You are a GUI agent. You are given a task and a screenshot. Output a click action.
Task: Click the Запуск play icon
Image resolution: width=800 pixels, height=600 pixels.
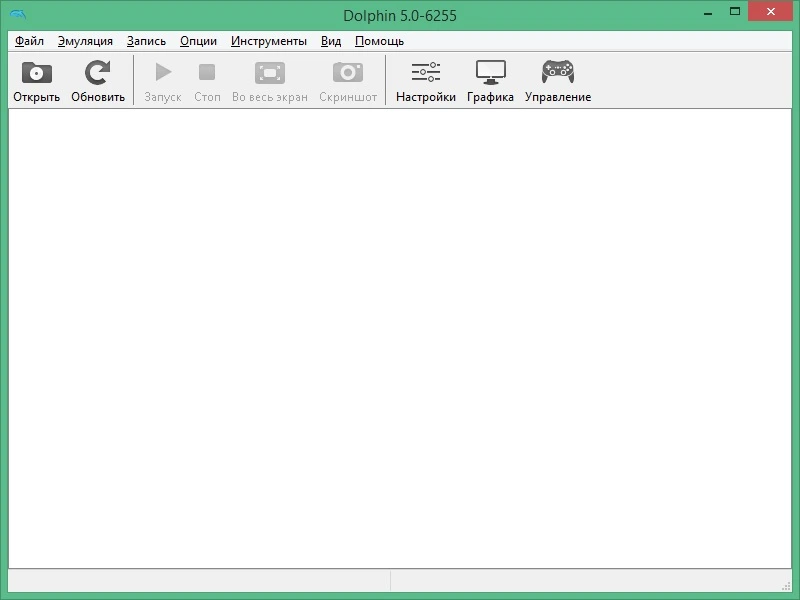point(163,72)
